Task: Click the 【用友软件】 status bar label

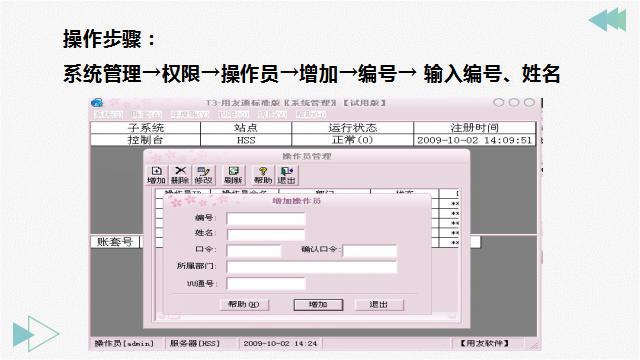Action: point(485,343)
